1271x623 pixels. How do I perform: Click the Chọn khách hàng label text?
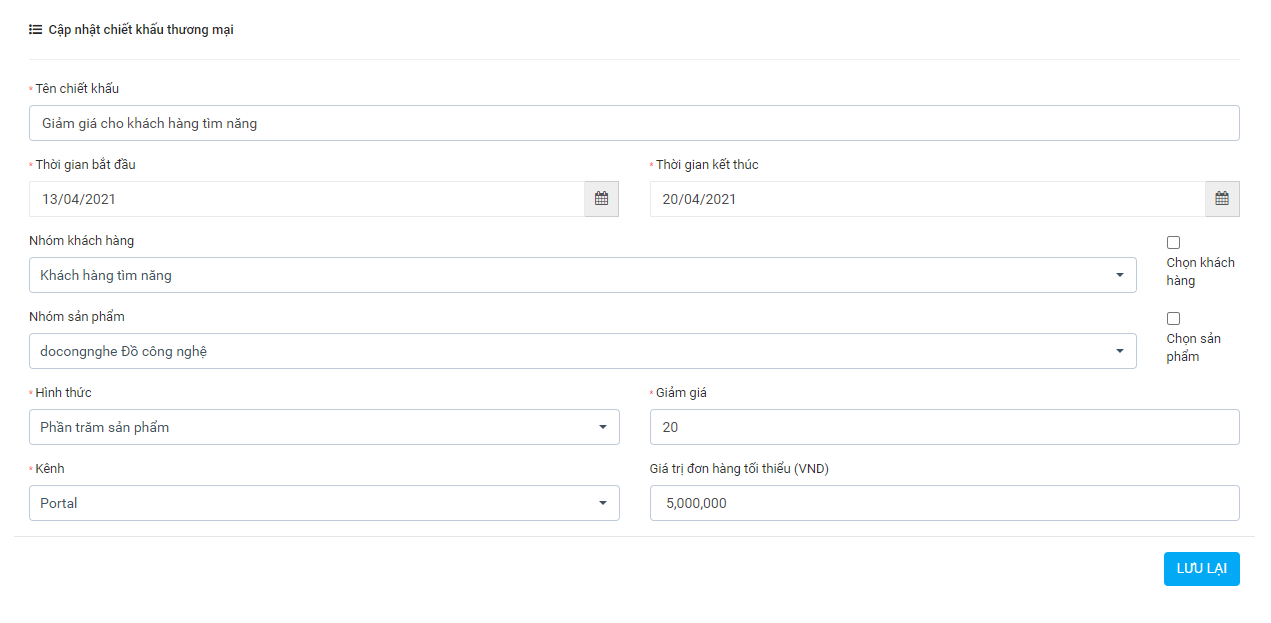tap(1200, 271)
